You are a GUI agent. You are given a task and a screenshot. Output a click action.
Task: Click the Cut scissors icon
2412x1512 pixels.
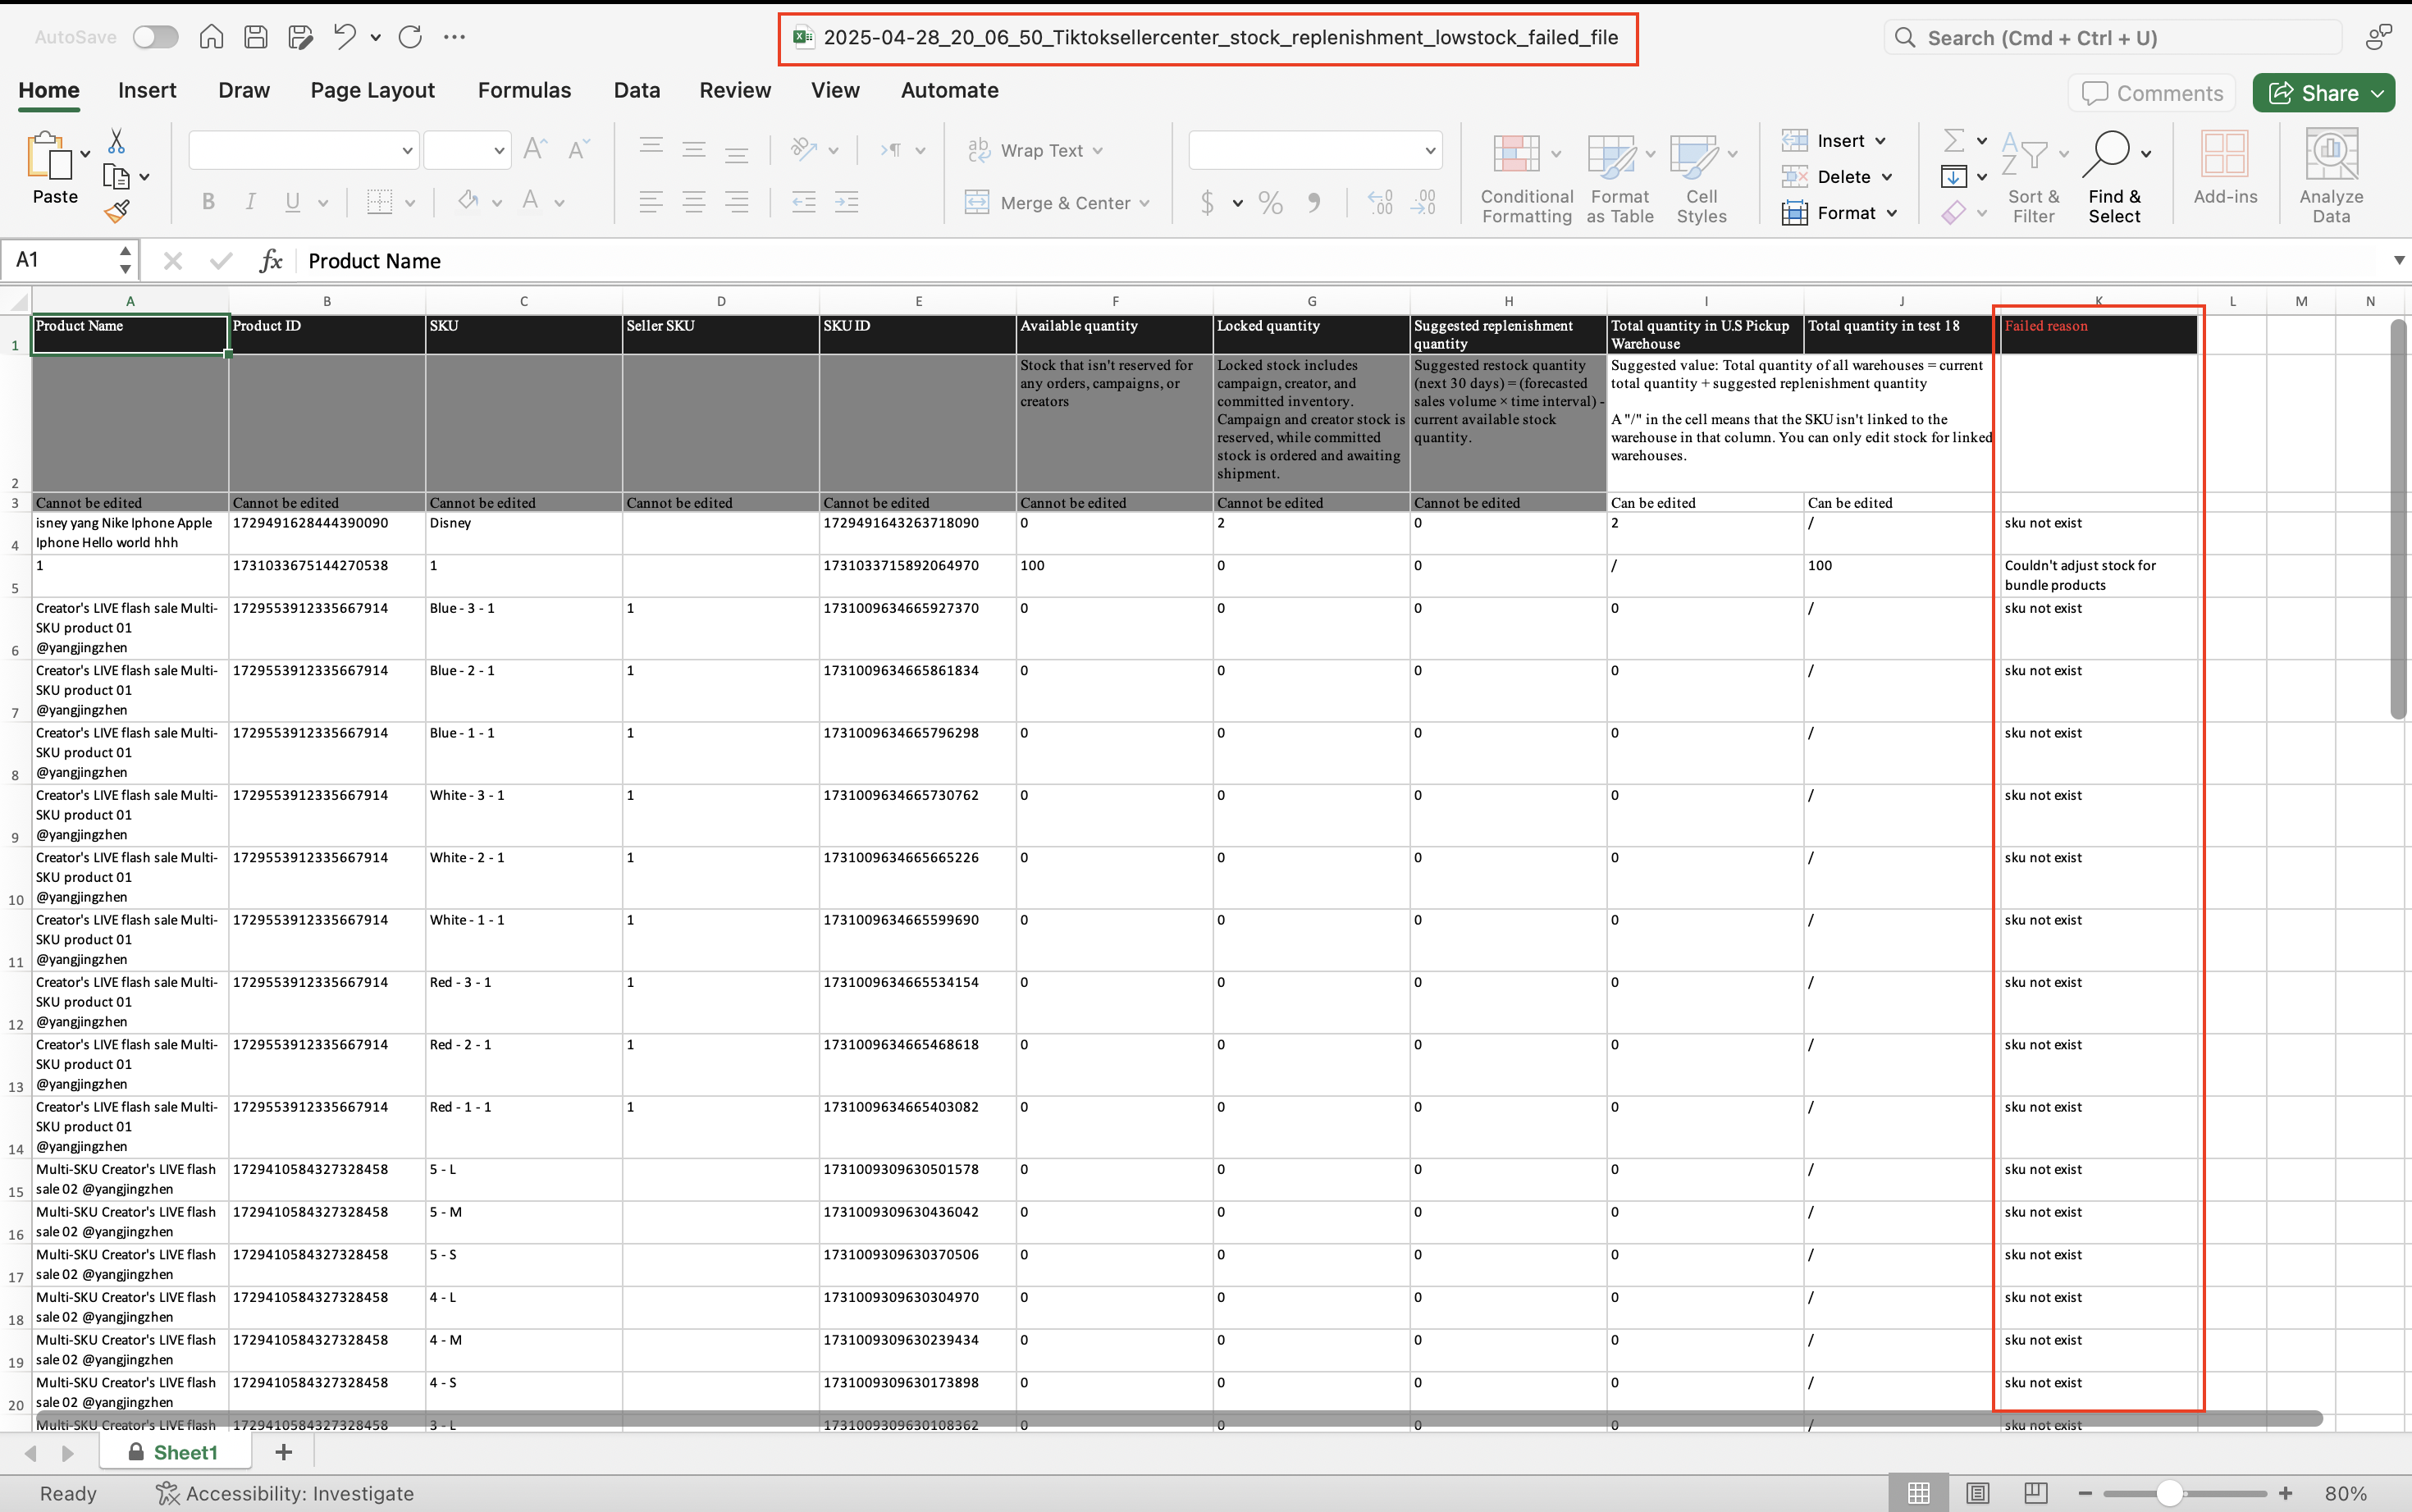pyautogui.click(x=116, y=141)
